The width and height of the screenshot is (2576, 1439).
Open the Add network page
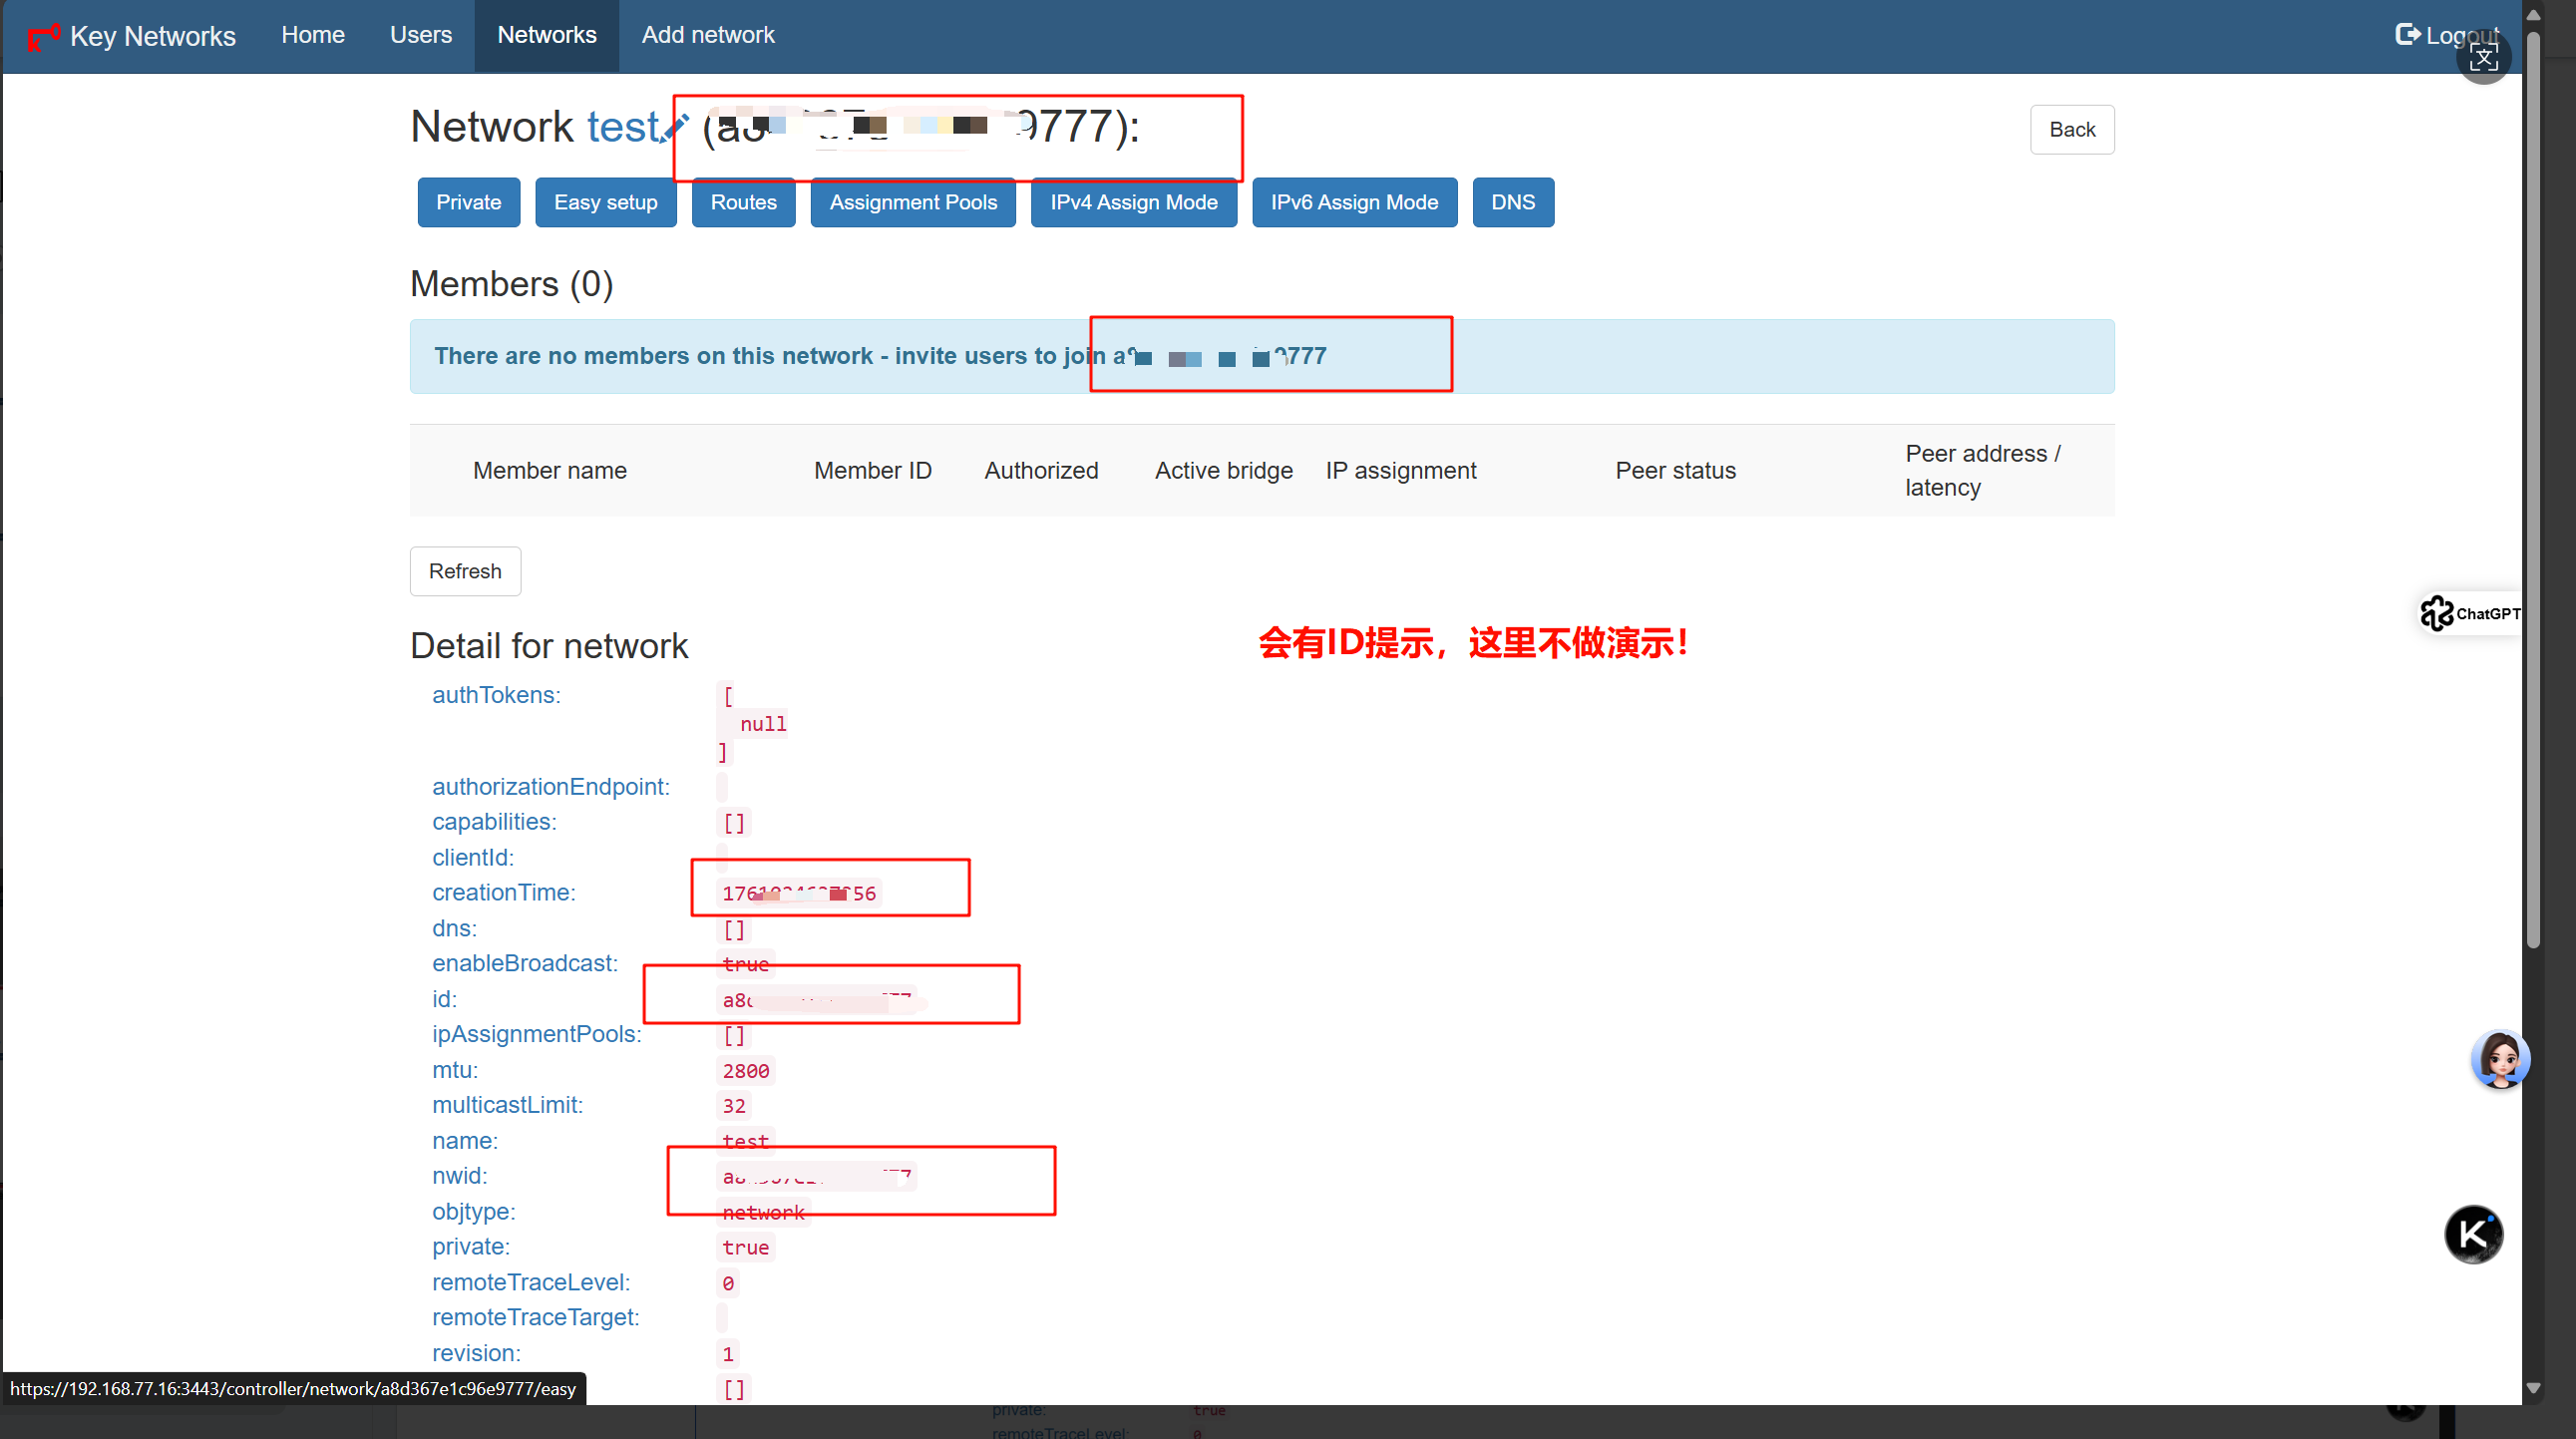707,35
